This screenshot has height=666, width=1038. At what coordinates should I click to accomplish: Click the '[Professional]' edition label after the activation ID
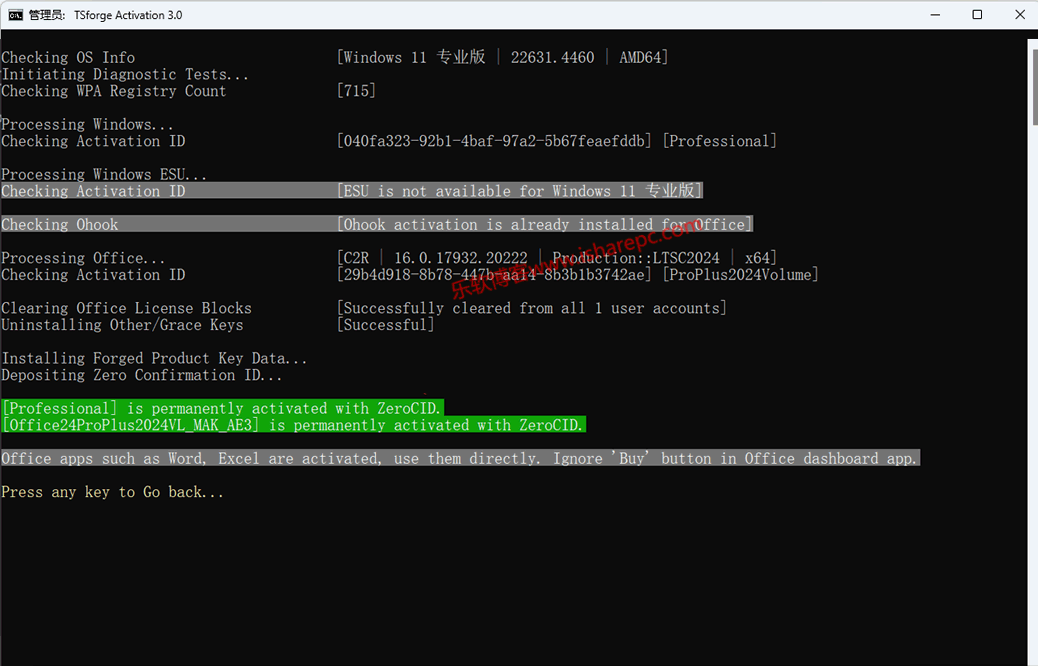pos(720,141)
